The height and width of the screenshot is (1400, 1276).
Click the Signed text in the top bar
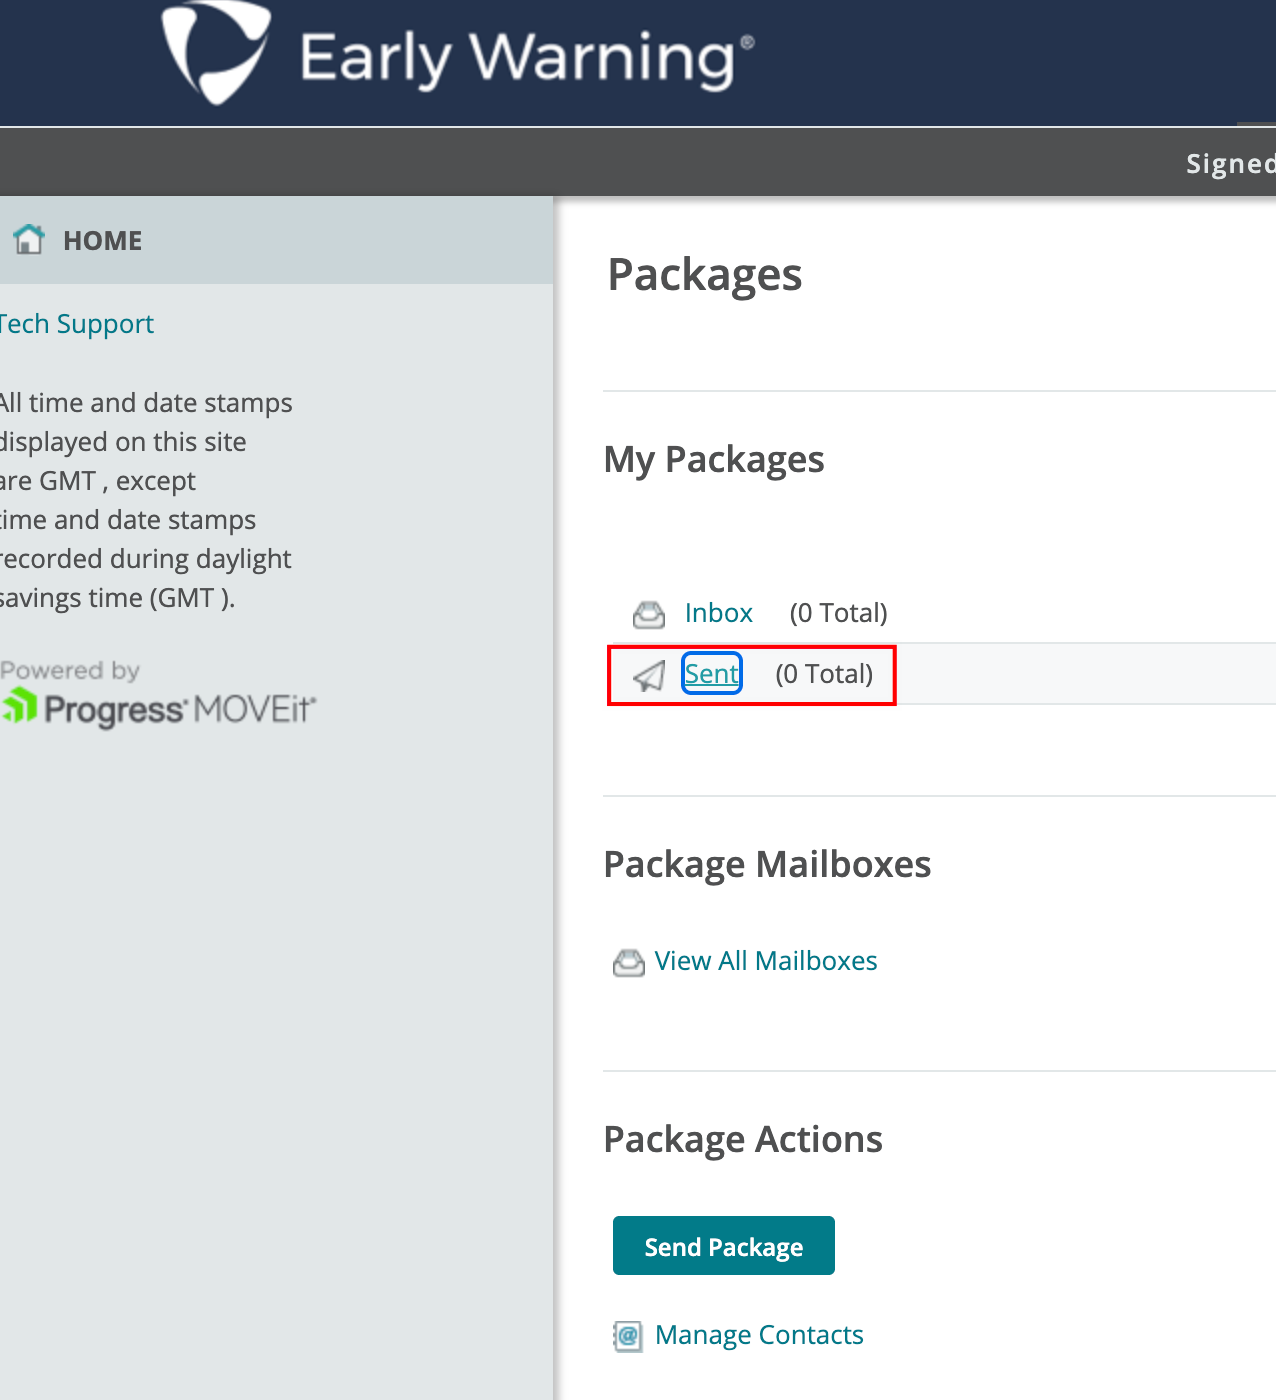pyautogui.click(x=1229, y=164)
